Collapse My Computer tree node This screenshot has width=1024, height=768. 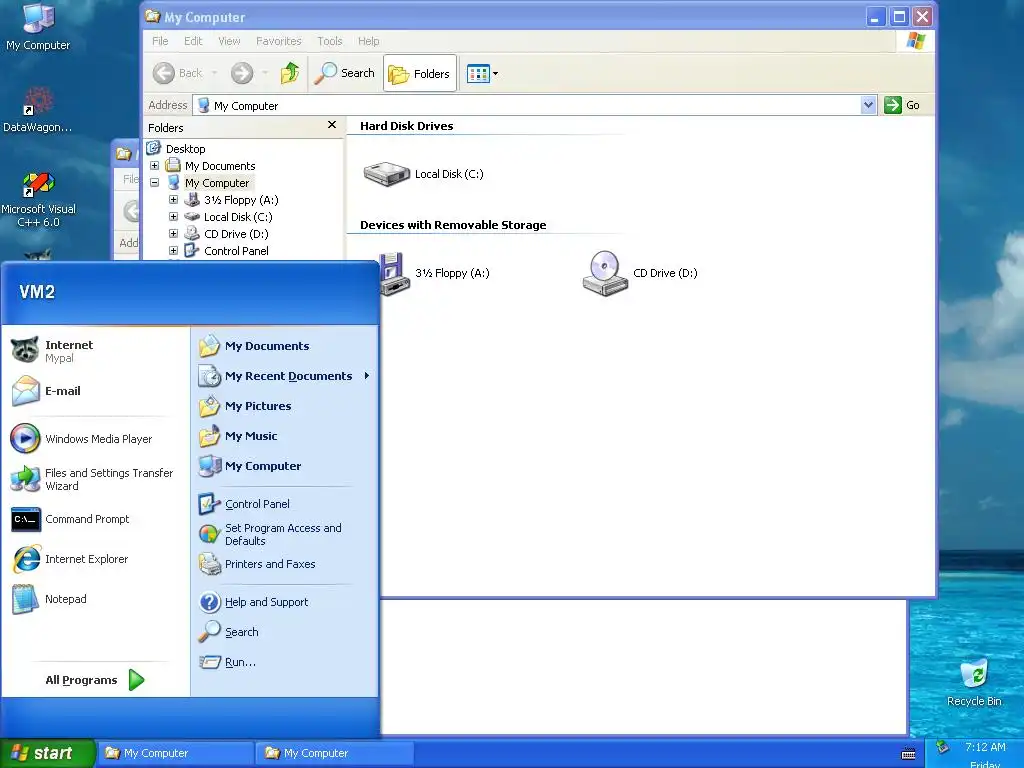tap(155, 183)
